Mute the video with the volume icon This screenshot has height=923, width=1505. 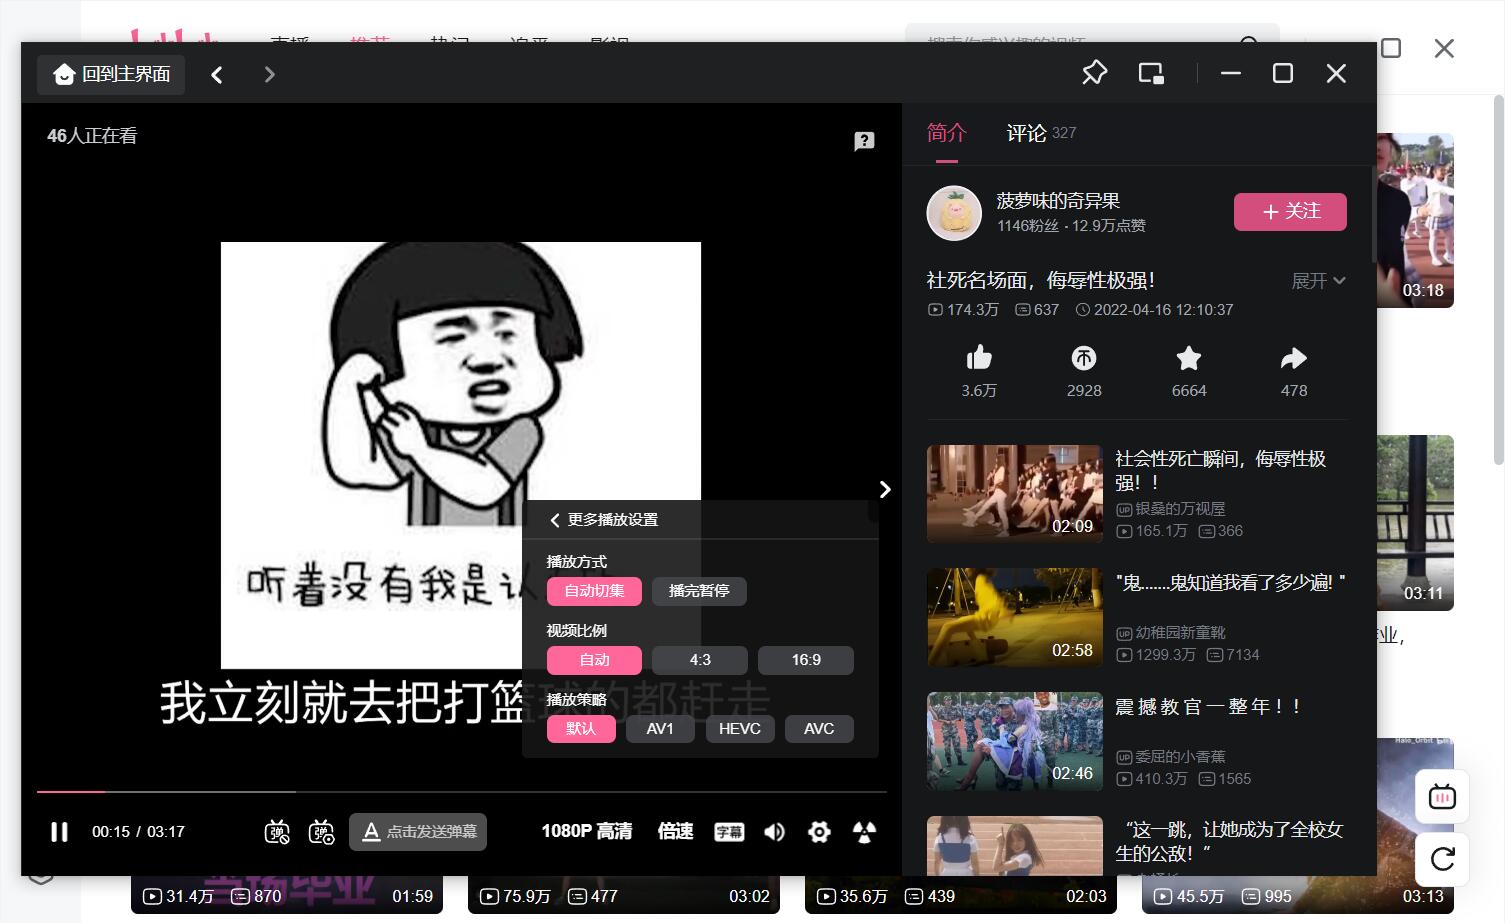pos(774,832)
